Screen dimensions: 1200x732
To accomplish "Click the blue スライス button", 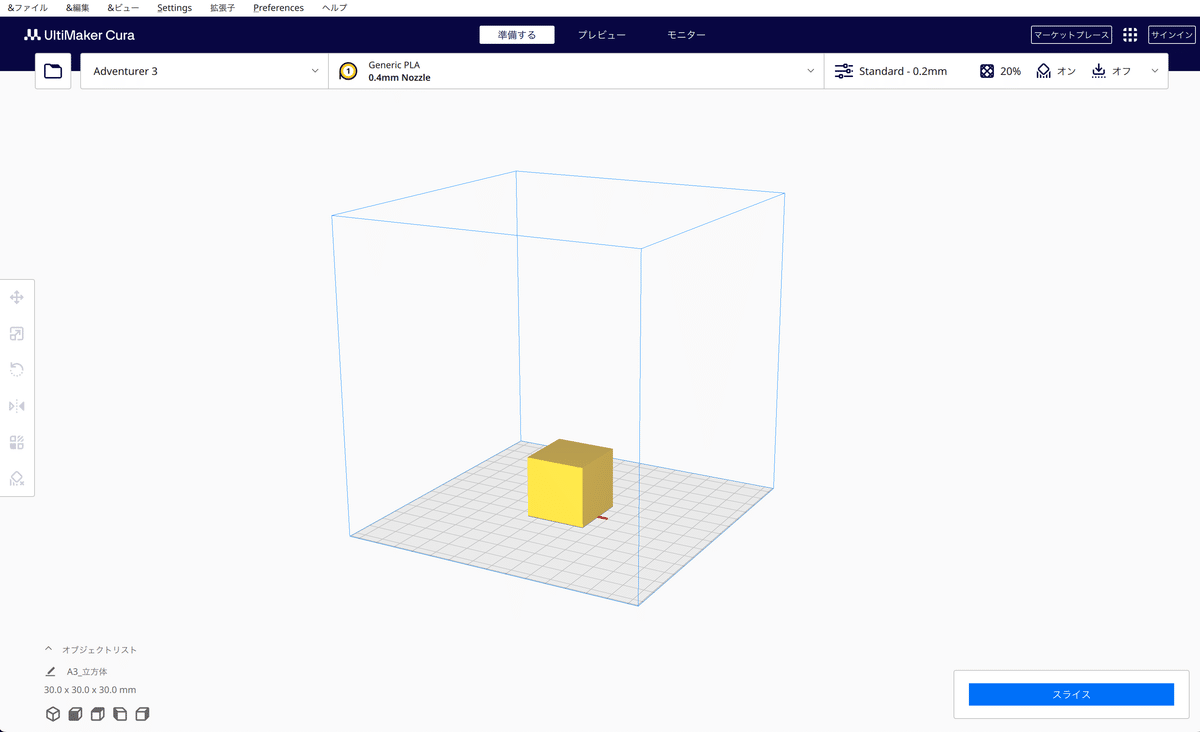I will point(1071,694).
